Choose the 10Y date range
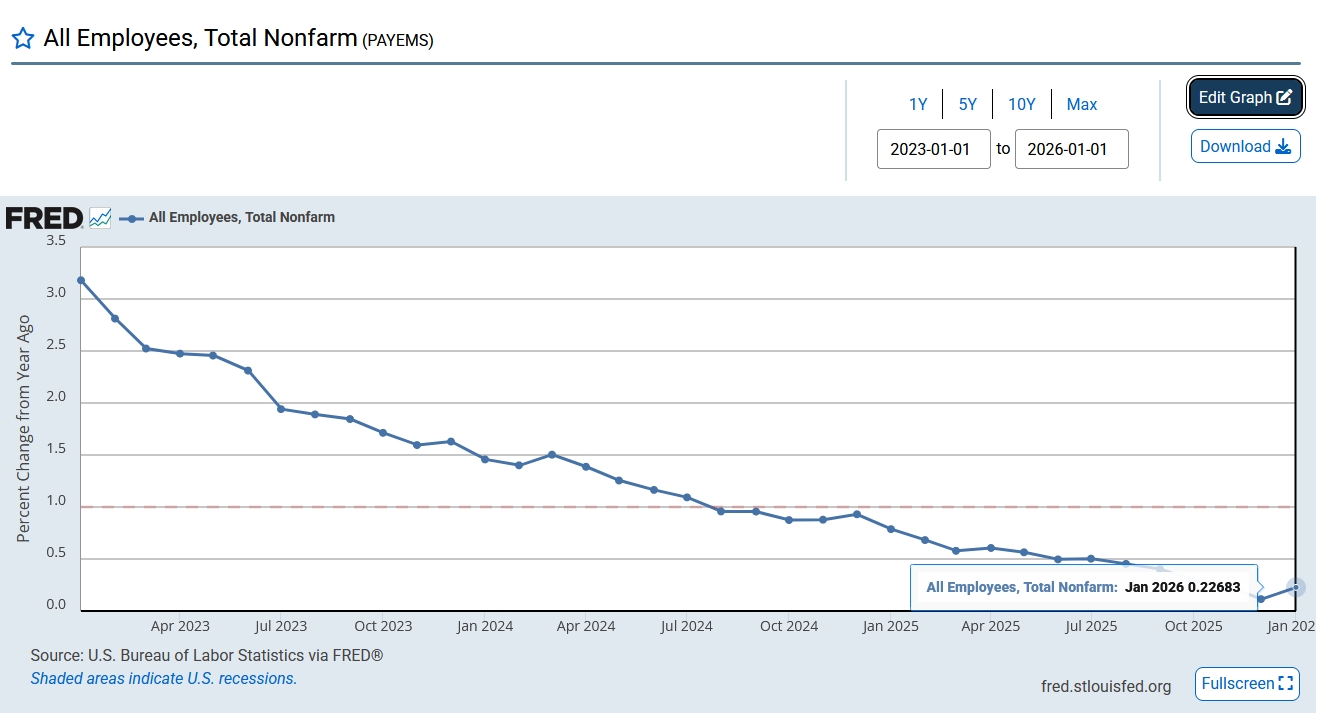This screenshot has height=718, width=1319. tap(1021, 105)
